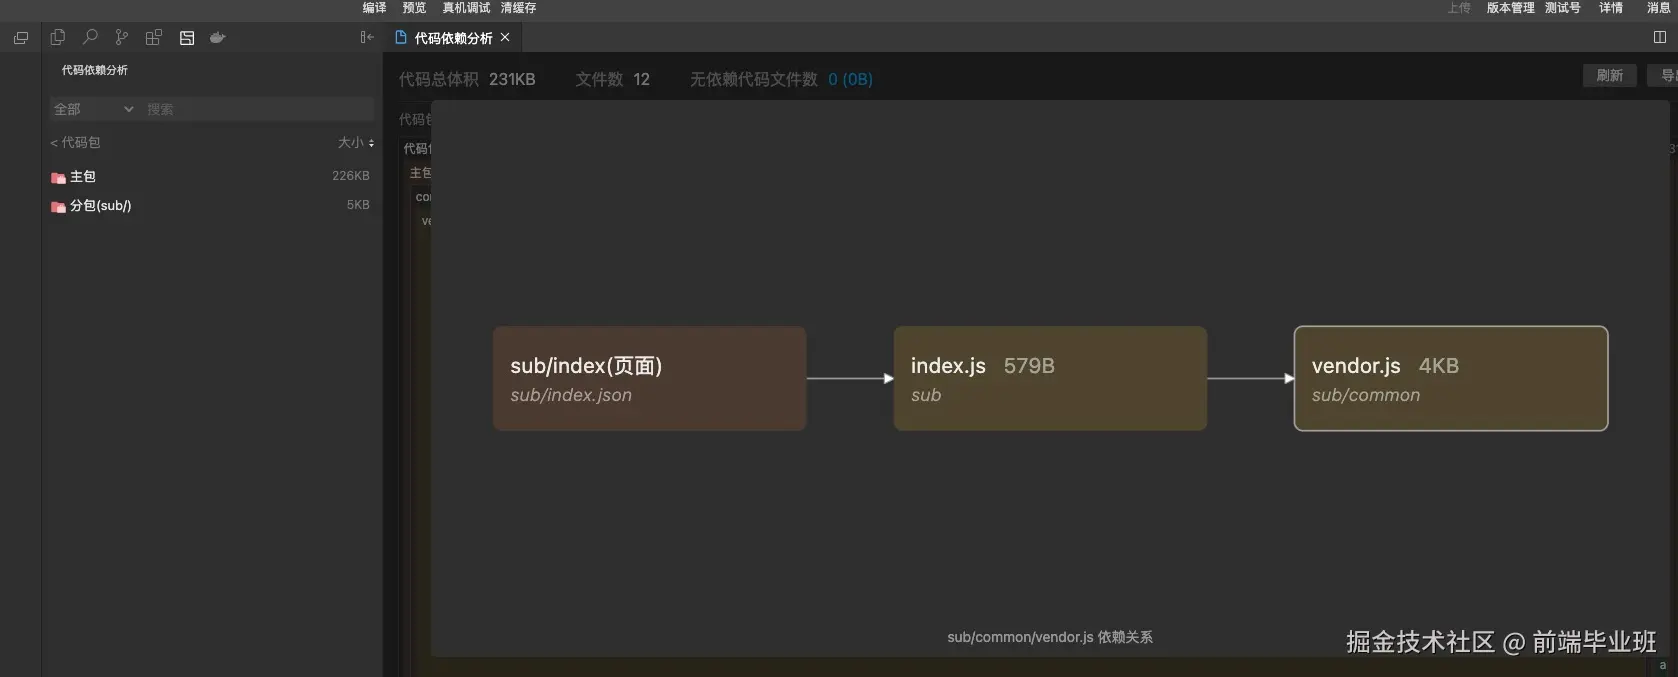
Task: Click 真机调试 in the top toolbar
Action: click(x=466, y=8)
